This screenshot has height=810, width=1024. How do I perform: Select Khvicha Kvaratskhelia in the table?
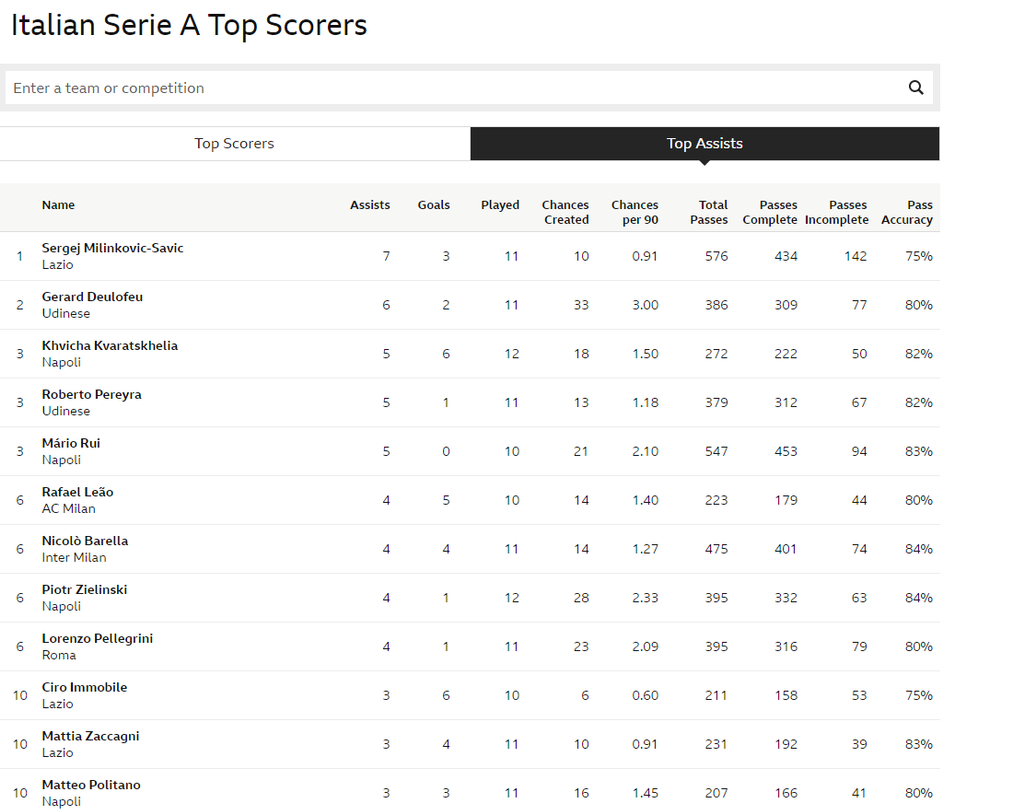click(x=110, y=346)
